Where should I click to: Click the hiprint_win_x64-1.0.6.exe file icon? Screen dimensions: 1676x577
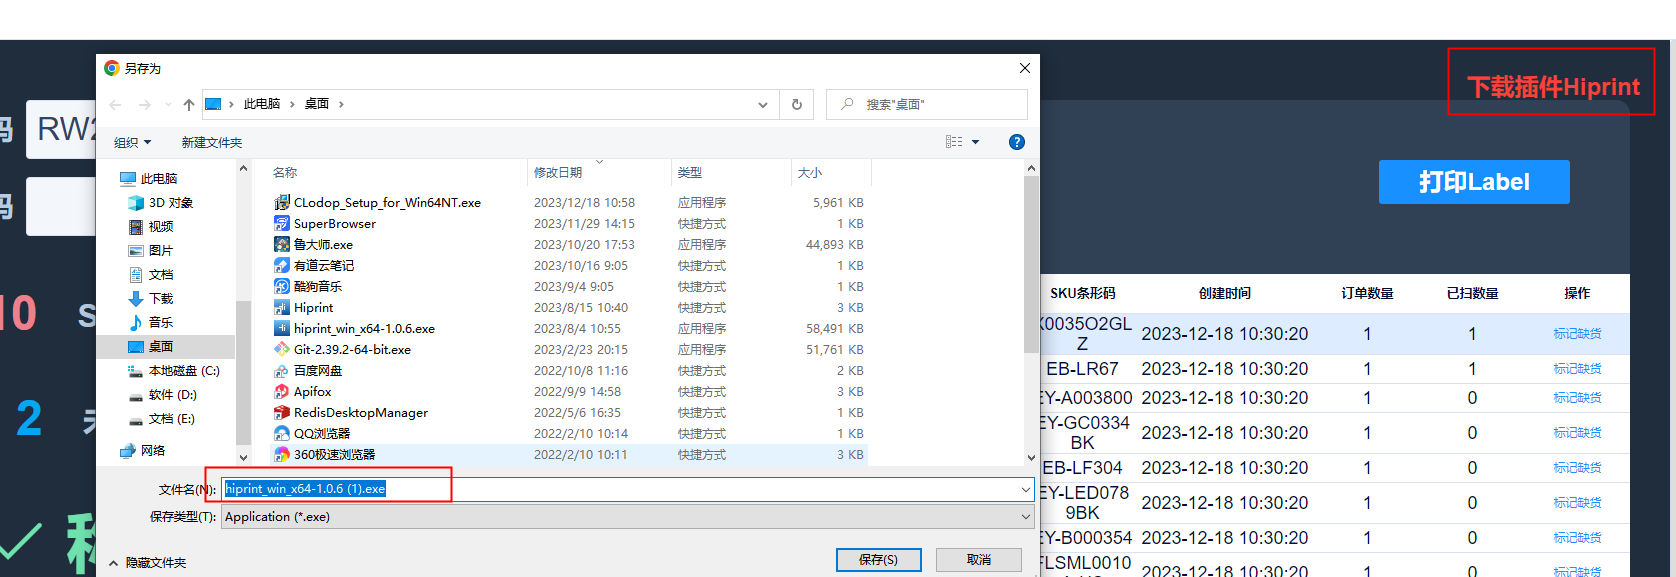click(282, 328)
